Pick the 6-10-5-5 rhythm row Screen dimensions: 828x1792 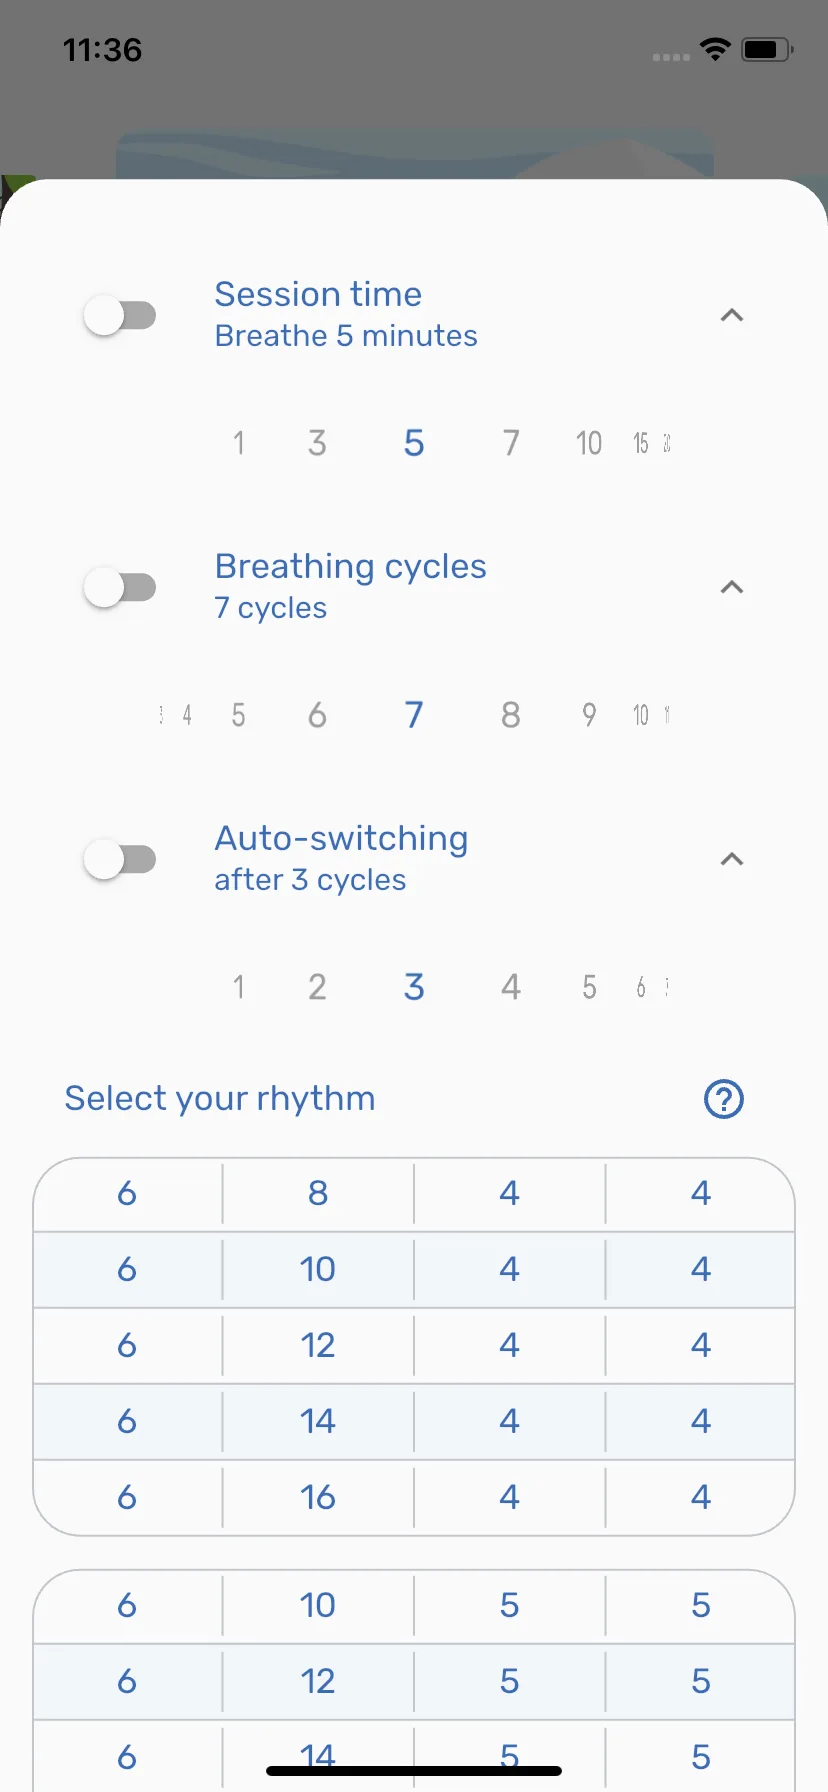[x=414, y=1606]
